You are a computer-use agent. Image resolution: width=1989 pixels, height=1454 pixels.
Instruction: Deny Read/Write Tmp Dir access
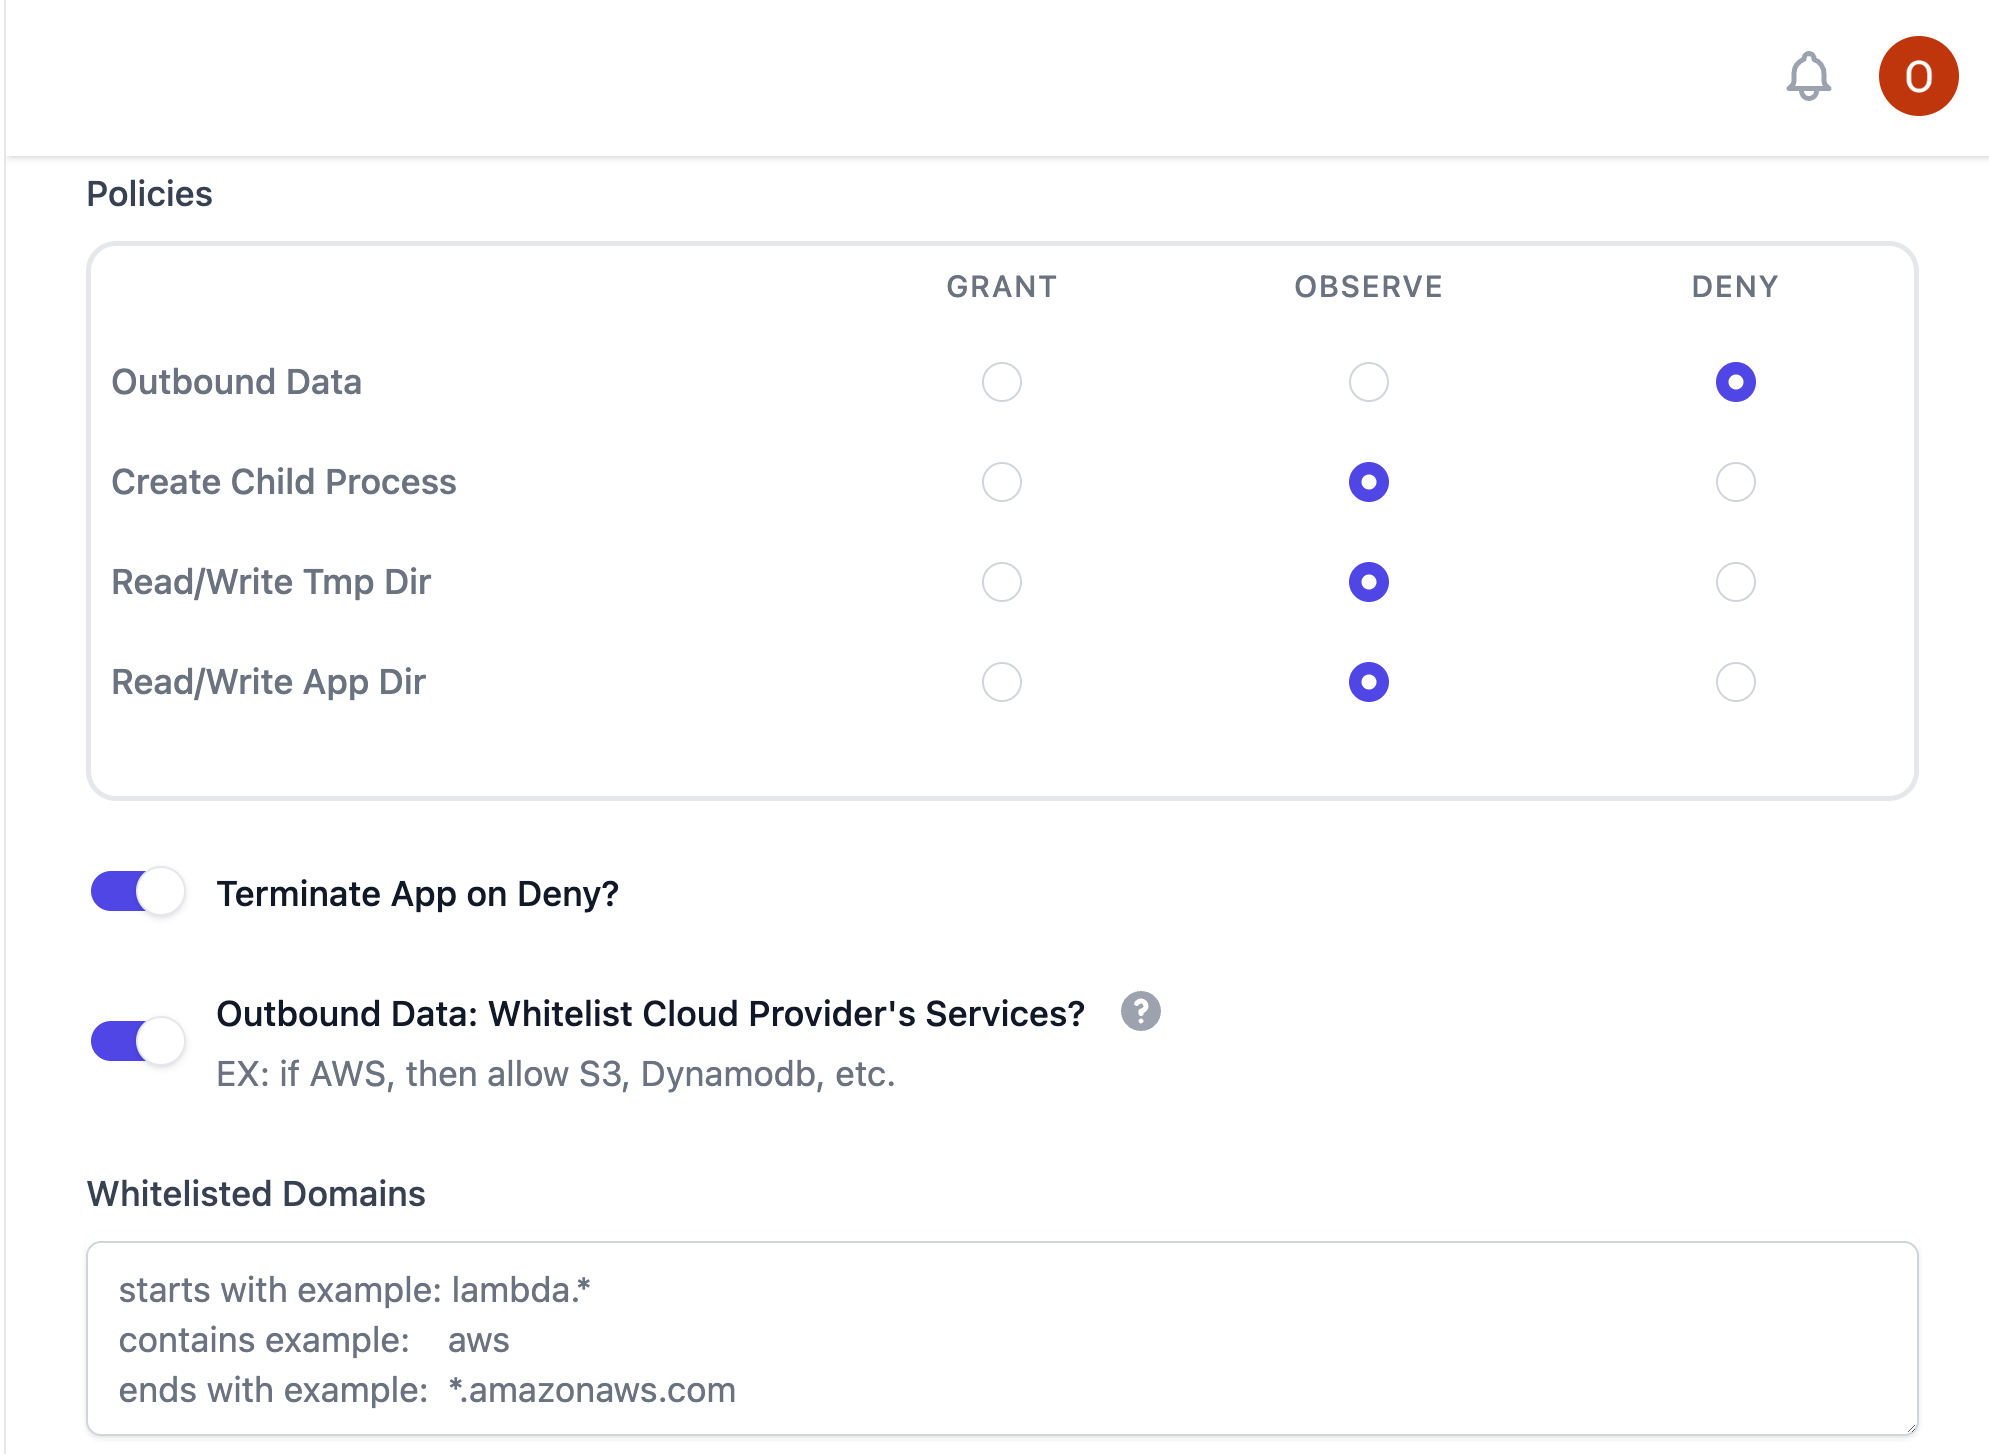pyautogui.click(x=1735, y=582)
